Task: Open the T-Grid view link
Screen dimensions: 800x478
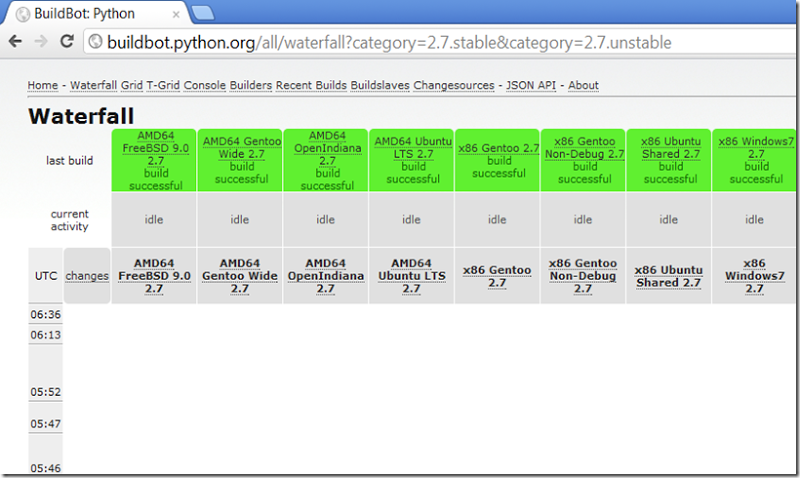Action: 163,85
